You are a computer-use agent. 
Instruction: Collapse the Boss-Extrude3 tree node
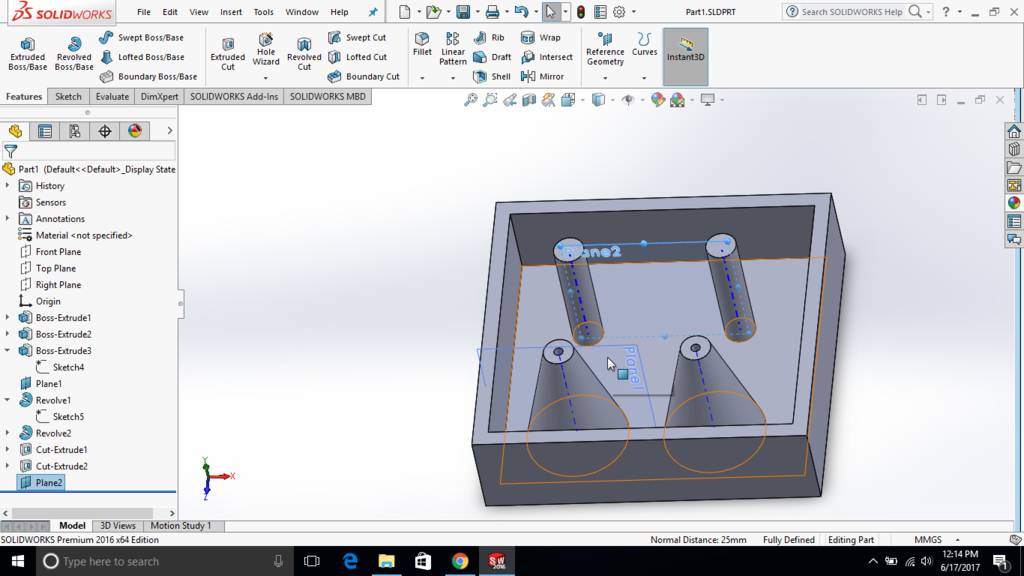8,351
